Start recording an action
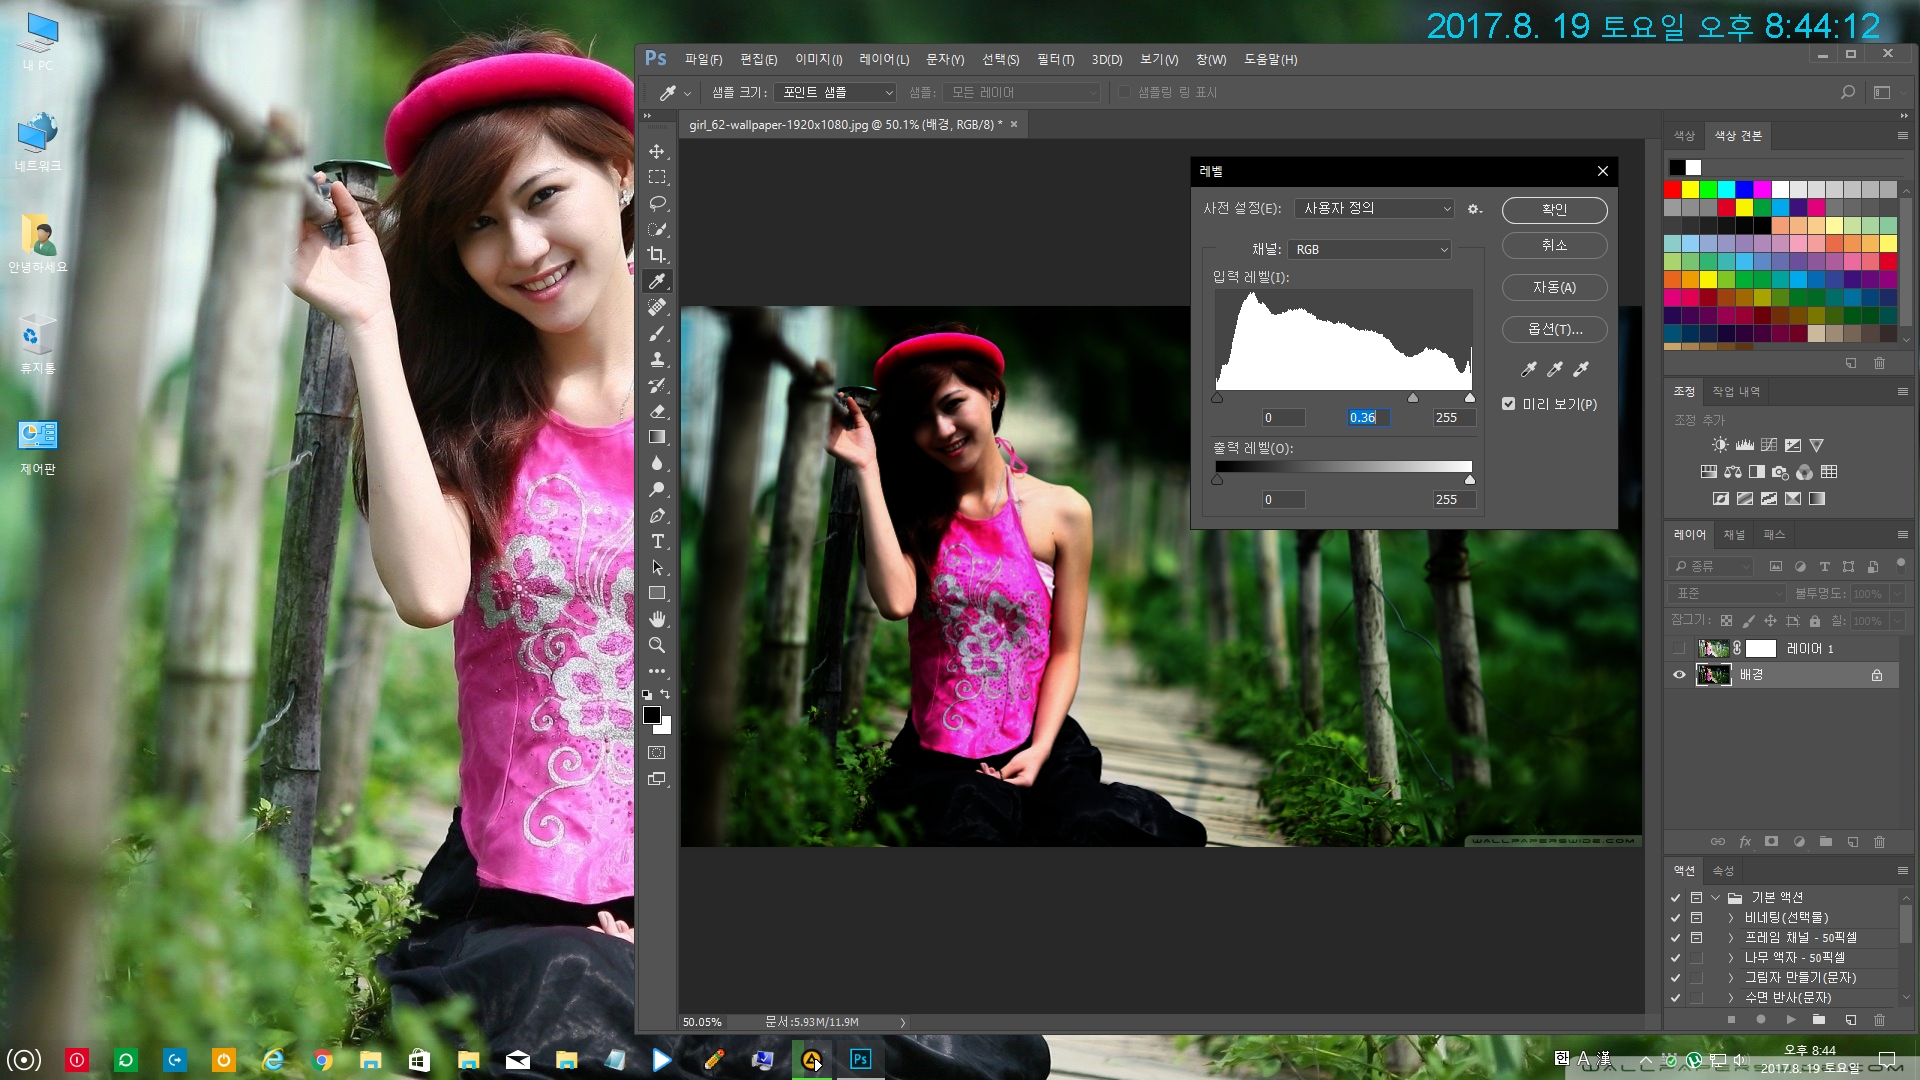This screenshot has height=1080, width=1920. [x=1761, y=1020]
